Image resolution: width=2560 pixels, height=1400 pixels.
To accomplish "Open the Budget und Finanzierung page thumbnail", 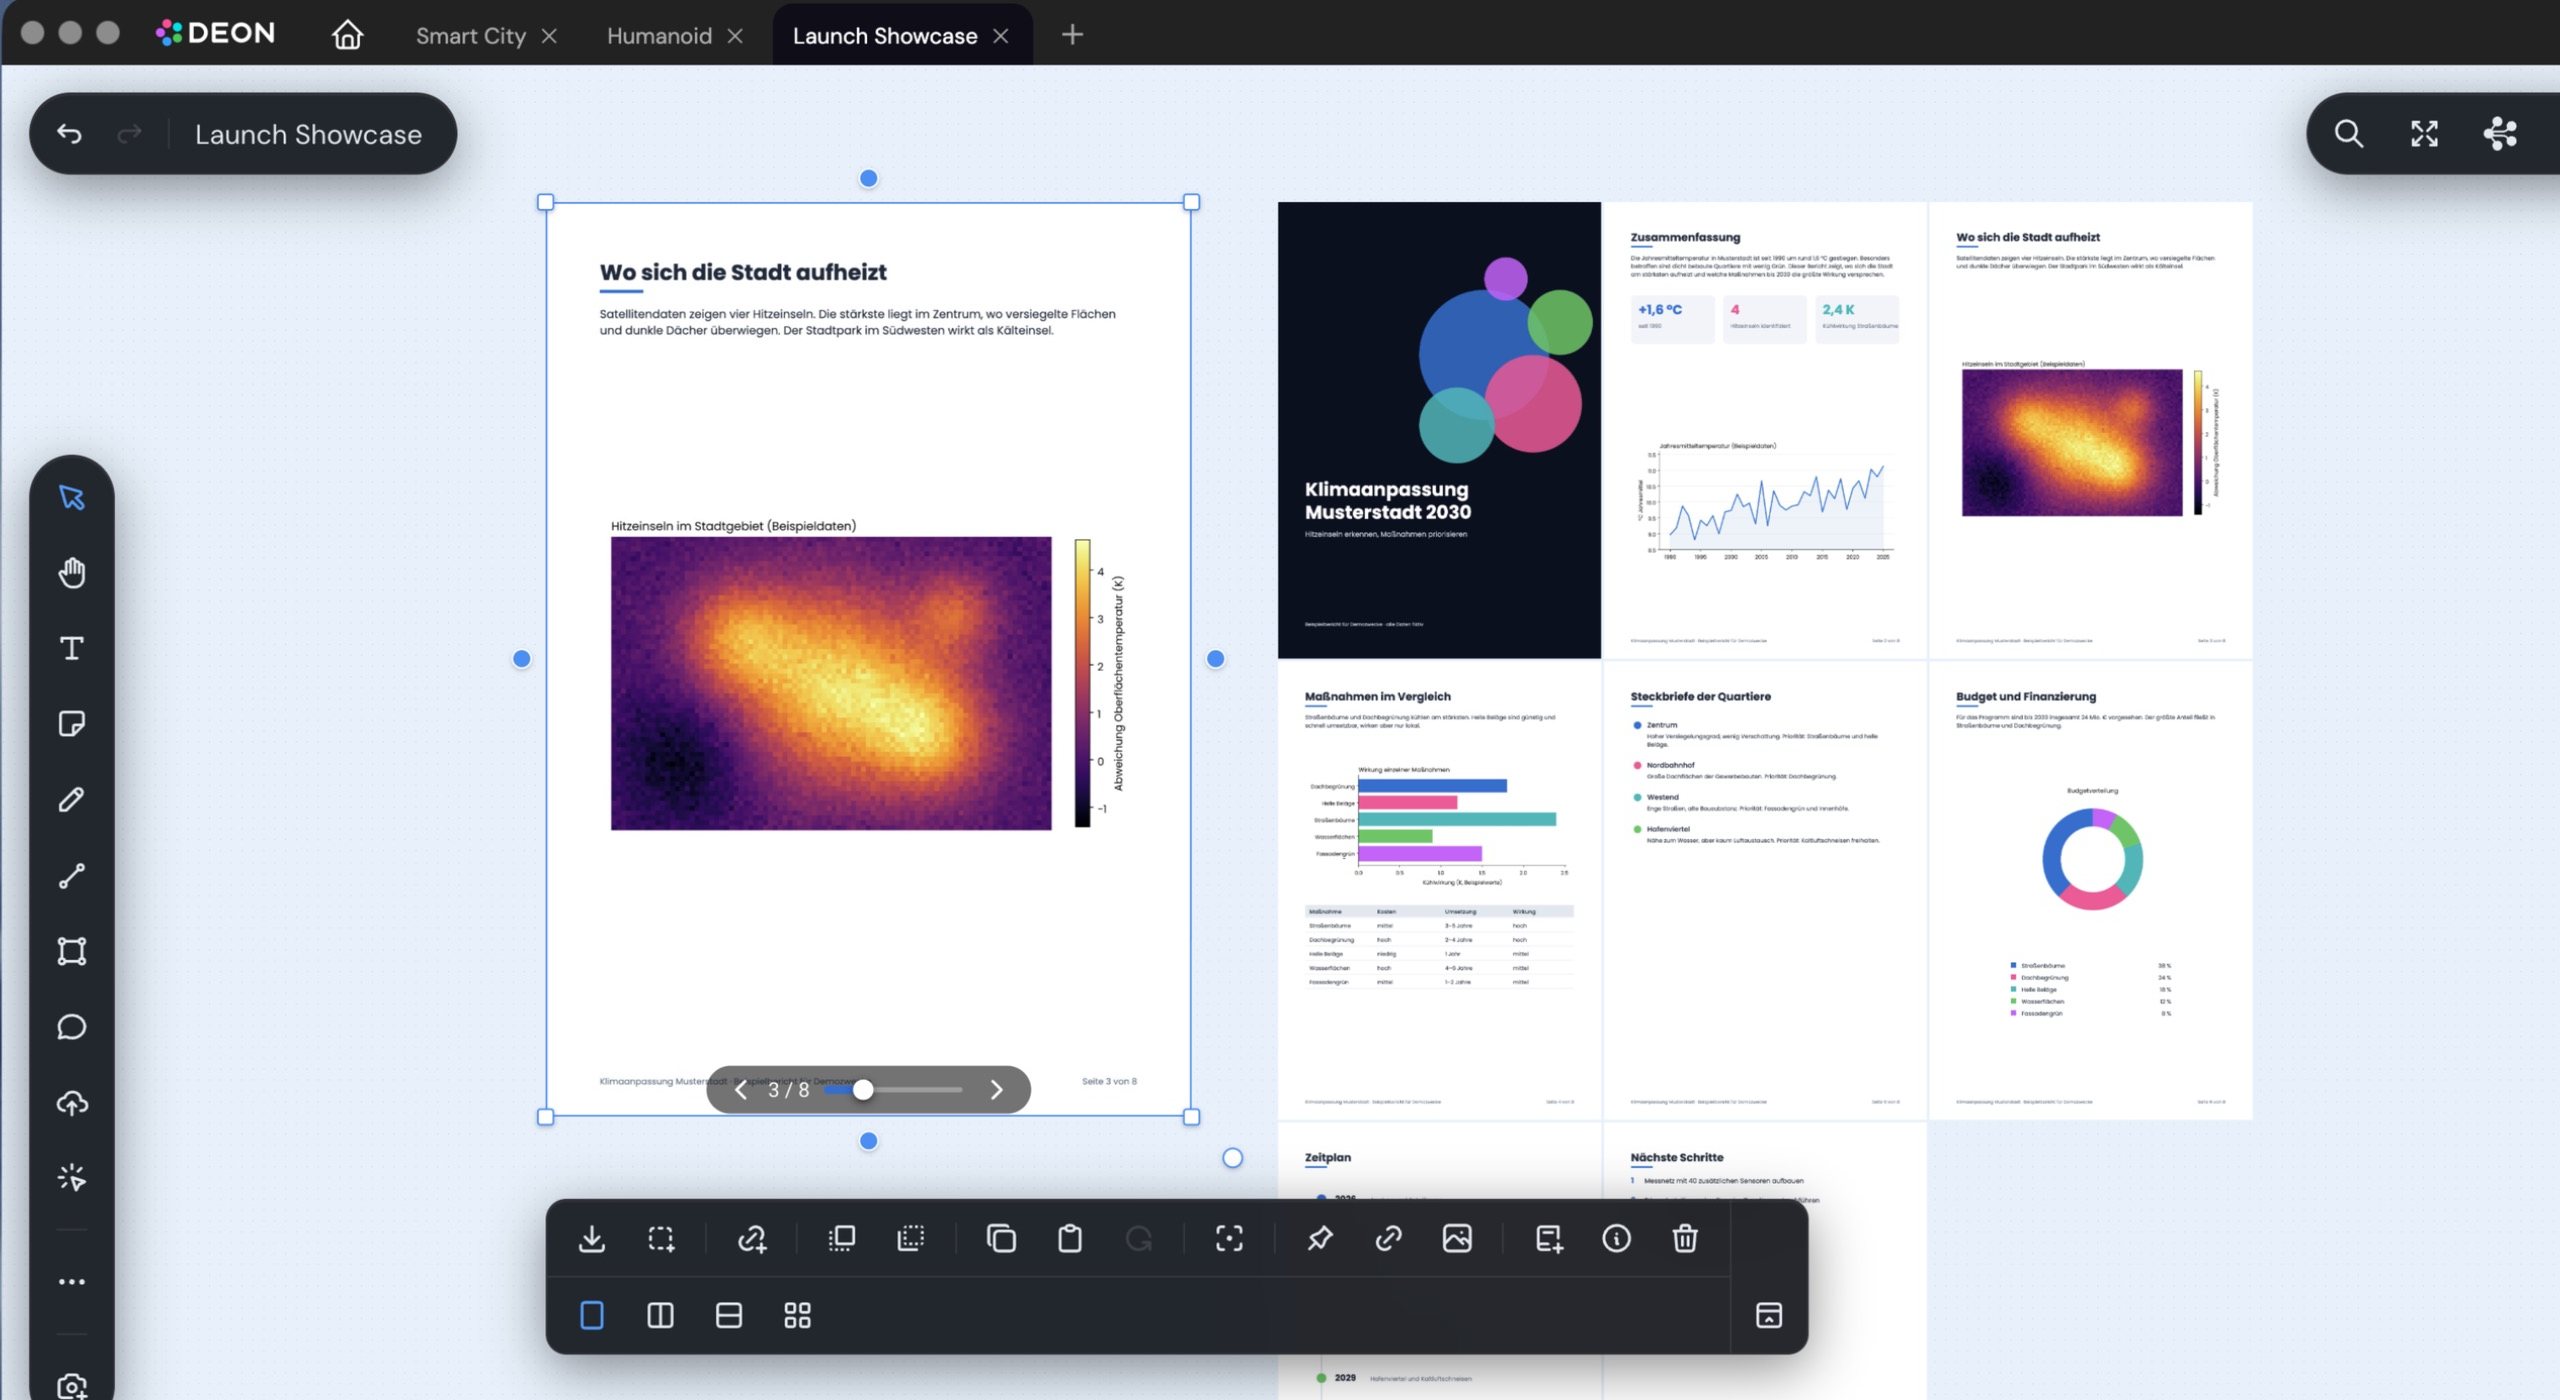I will point(2091,890).
